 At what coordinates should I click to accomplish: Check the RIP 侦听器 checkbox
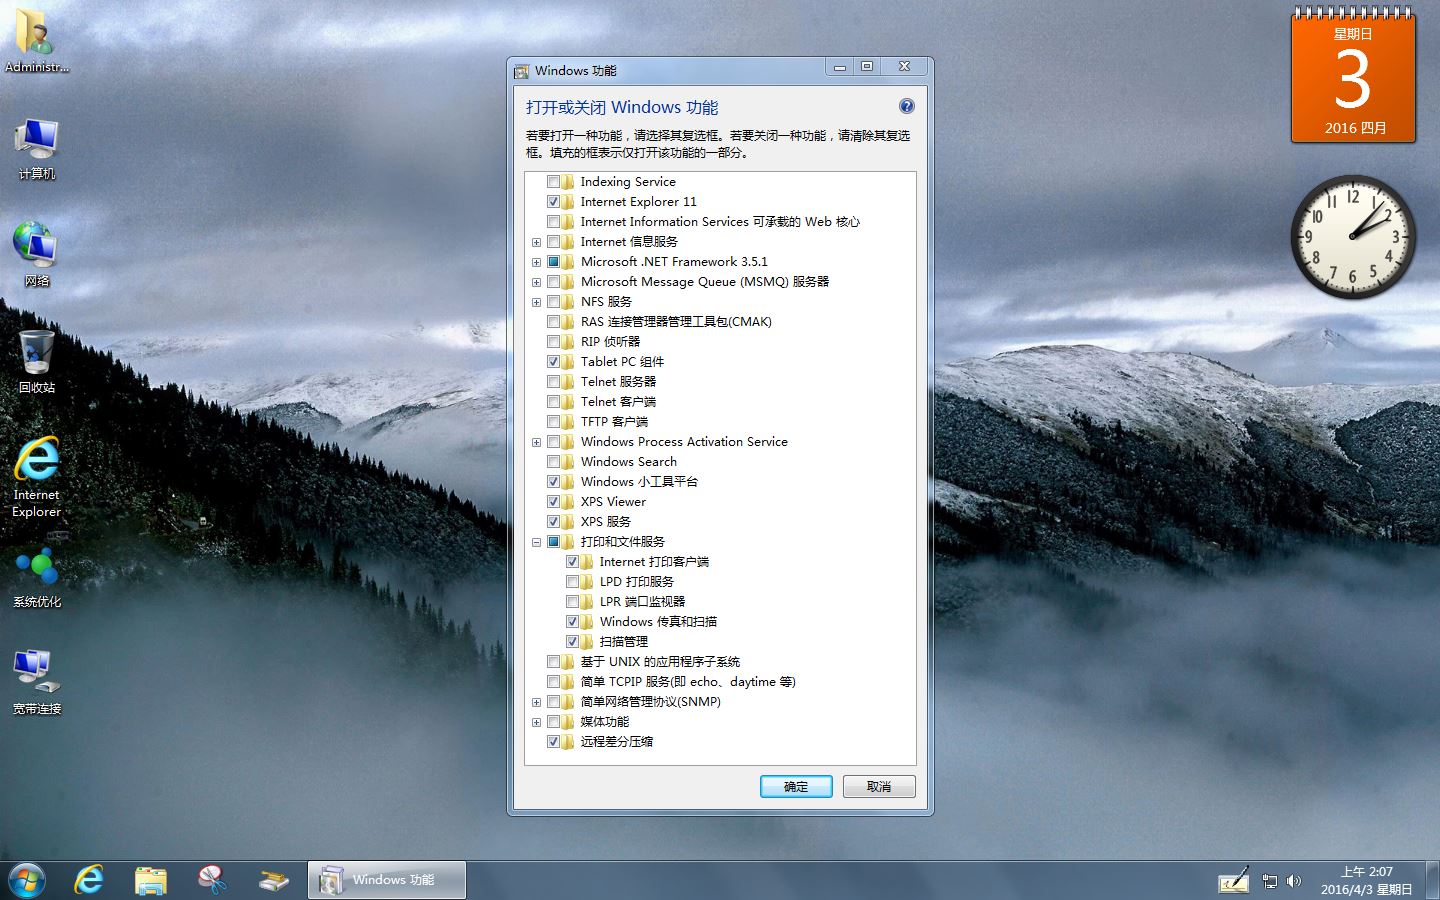tap(553, 341)
